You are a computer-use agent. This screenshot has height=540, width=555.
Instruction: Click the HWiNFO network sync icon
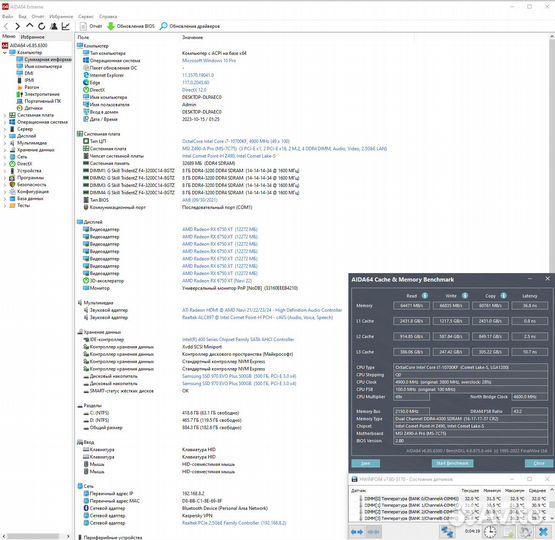coord(447,532)
